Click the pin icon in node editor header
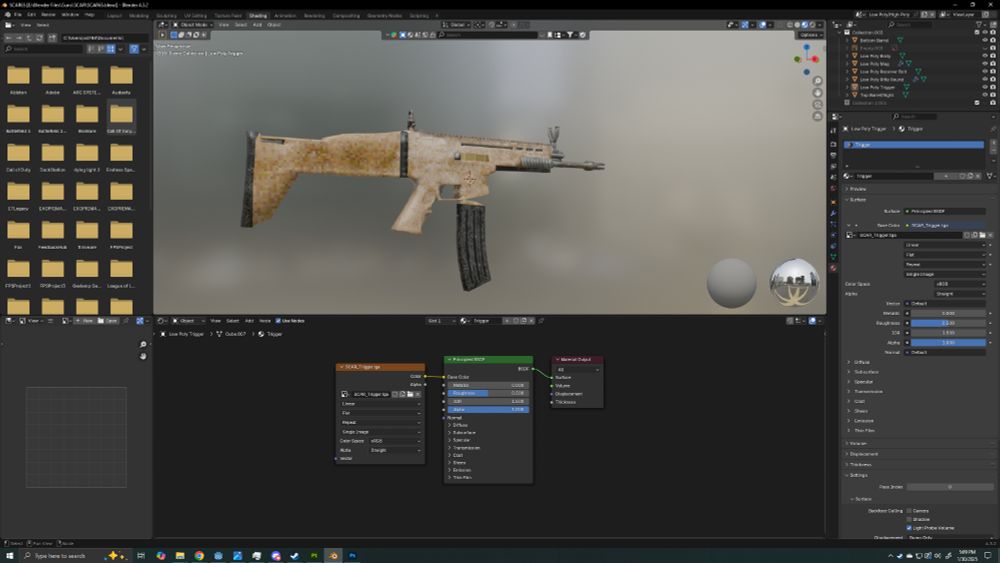1000x563 pixels. [541, 321]
